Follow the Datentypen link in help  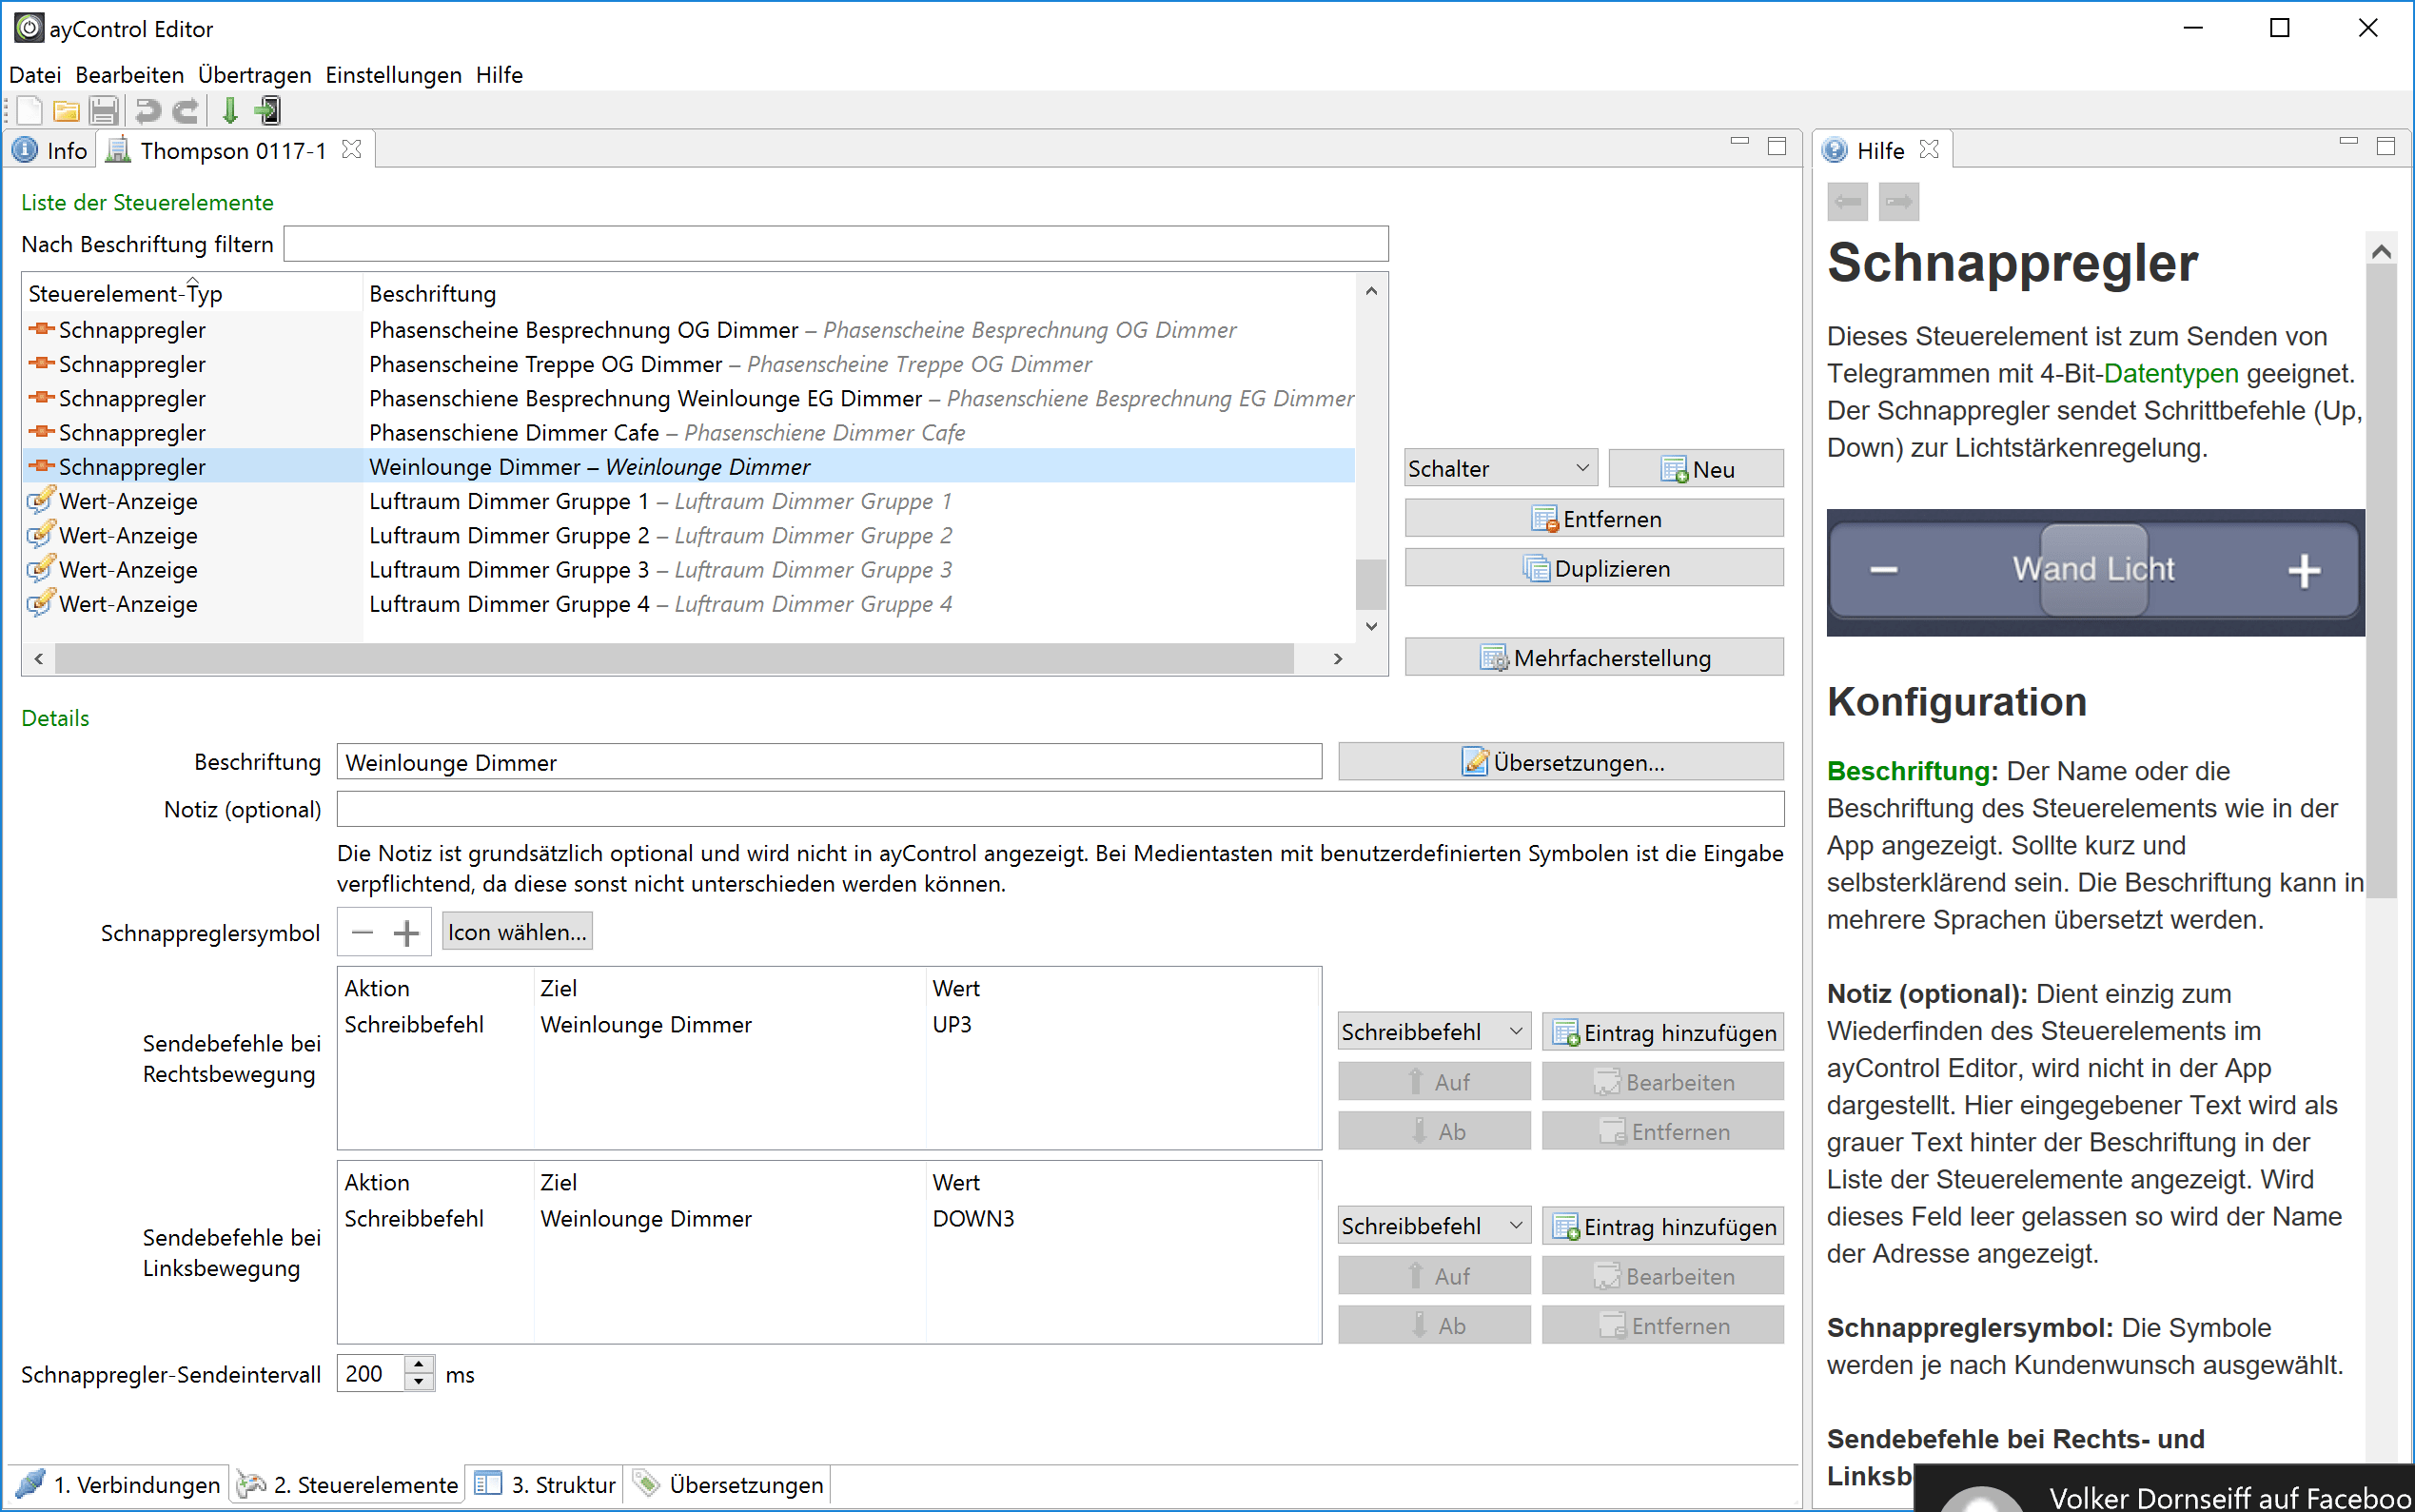[2171, 373]
